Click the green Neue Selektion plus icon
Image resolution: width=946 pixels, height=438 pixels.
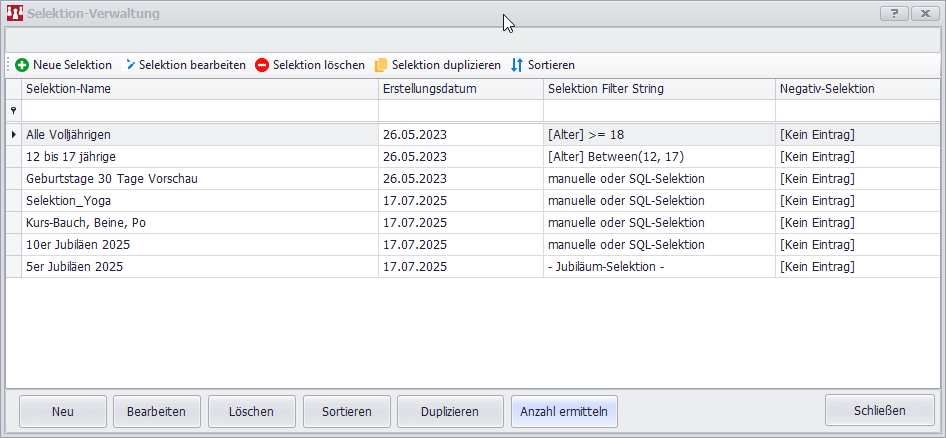(22, 65)
